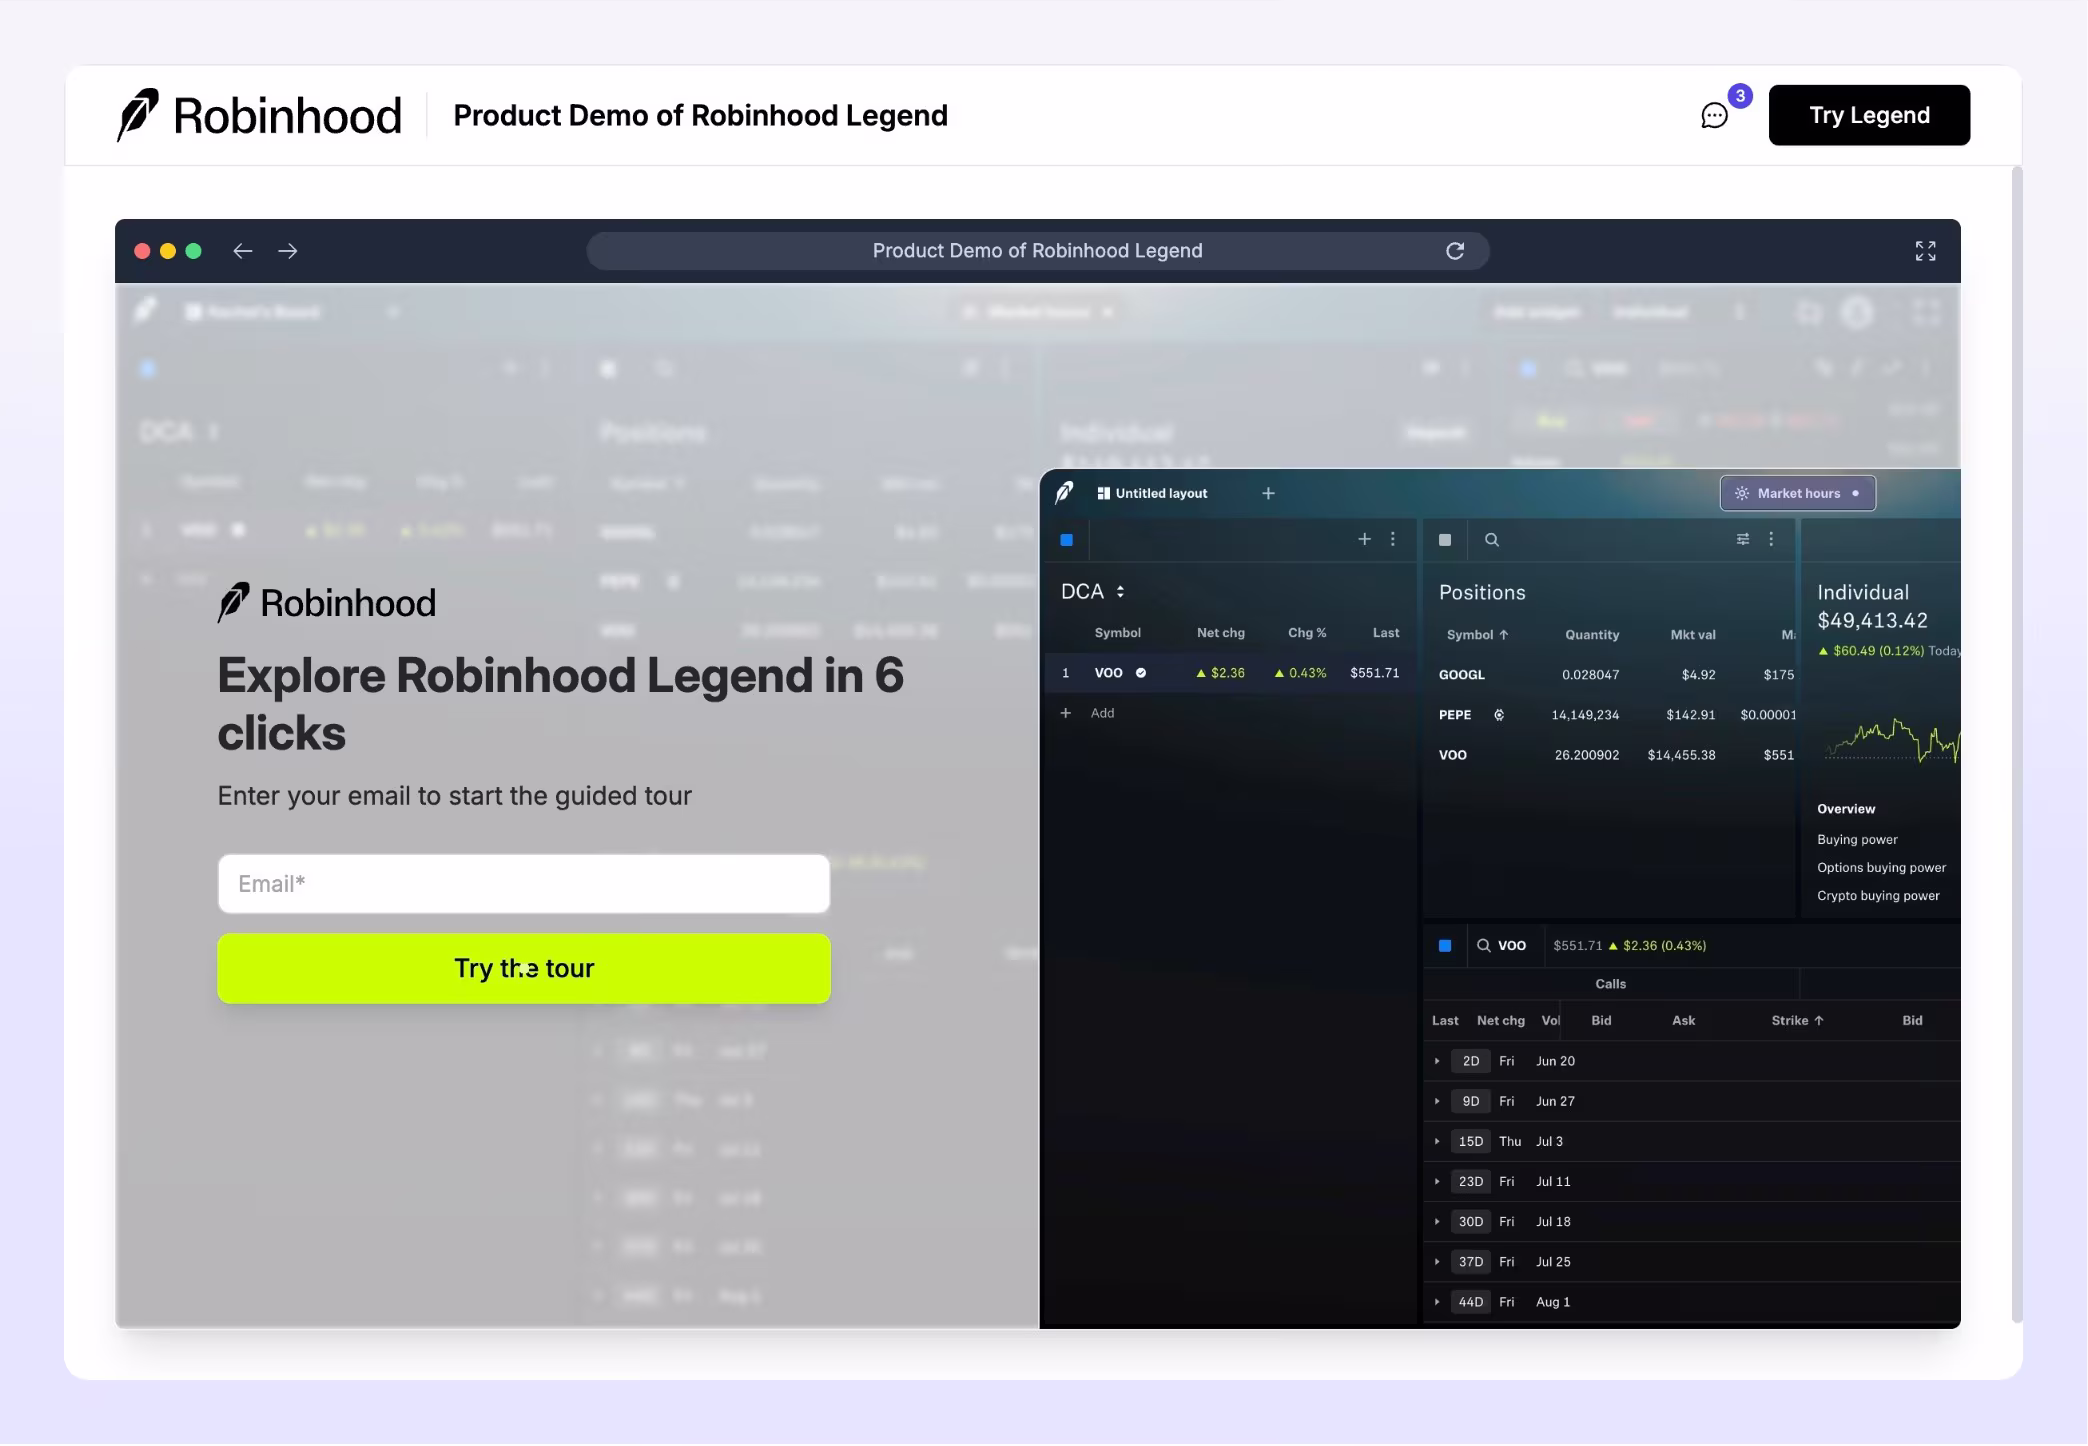Sort Positions by the Symbol column header
The height and width of the screenshot is (1446, 2088).
1470,634
